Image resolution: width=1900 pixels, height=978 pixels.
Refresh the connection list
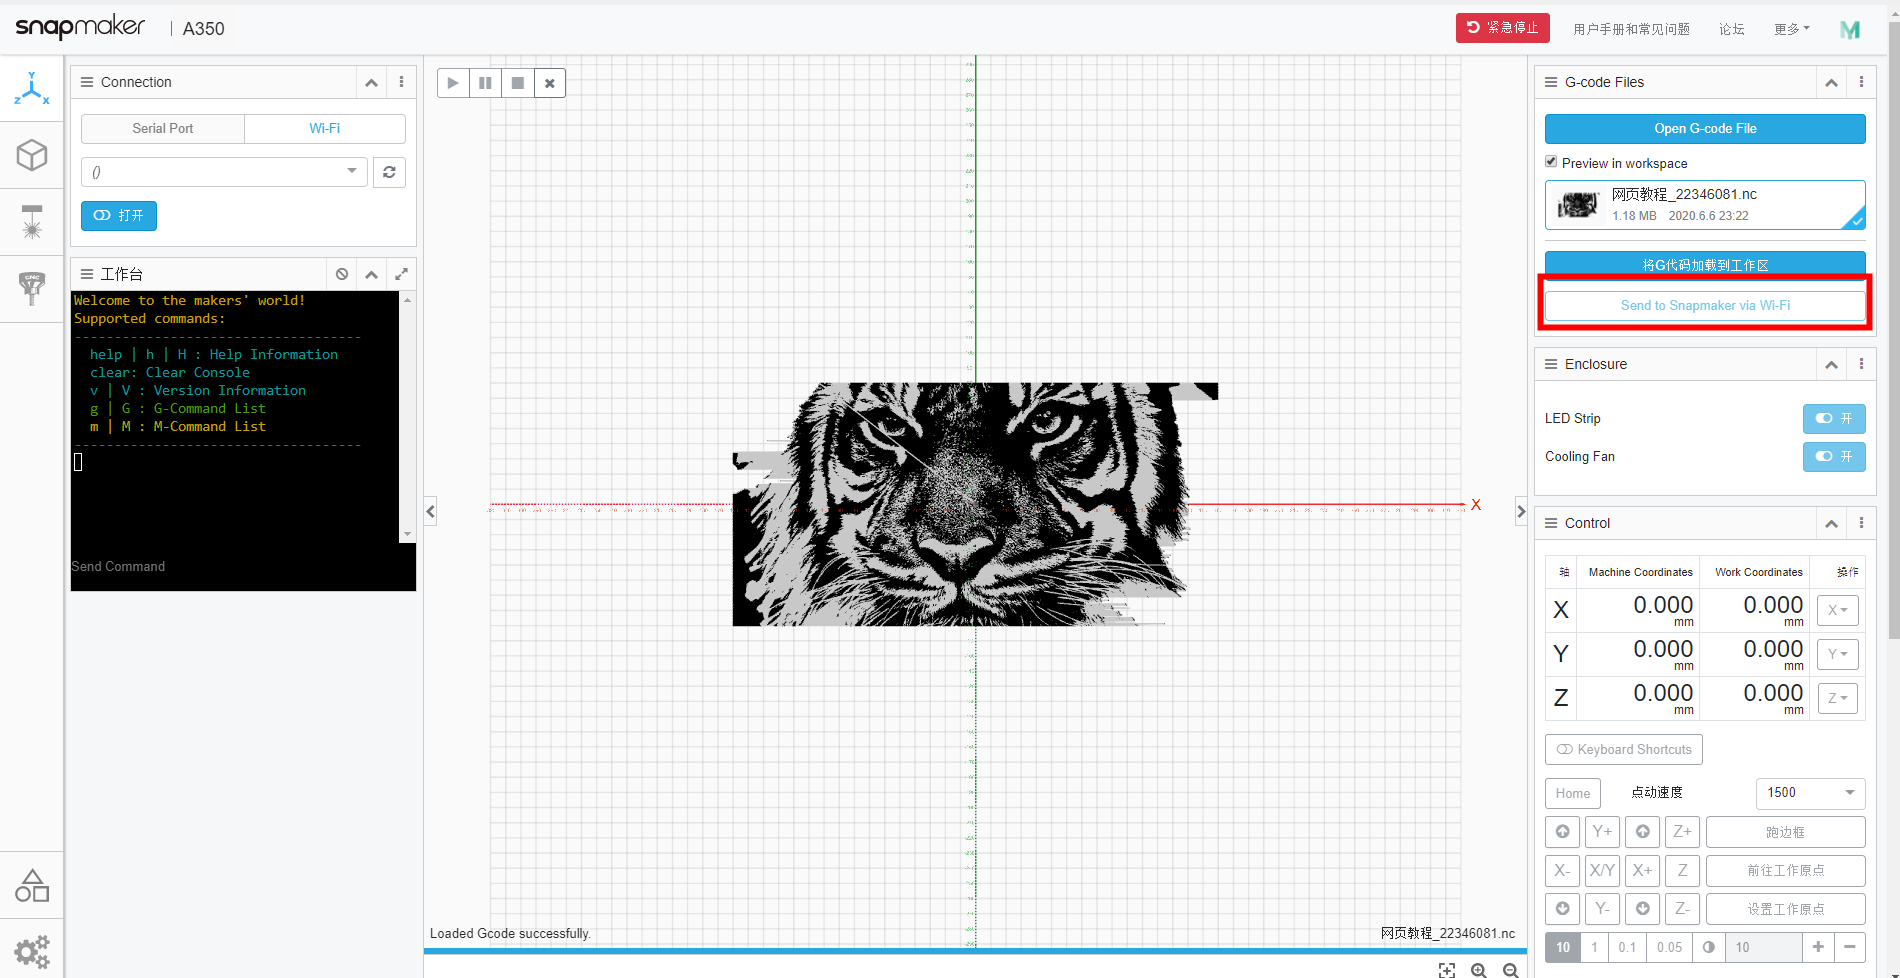(x=389, y=172)
